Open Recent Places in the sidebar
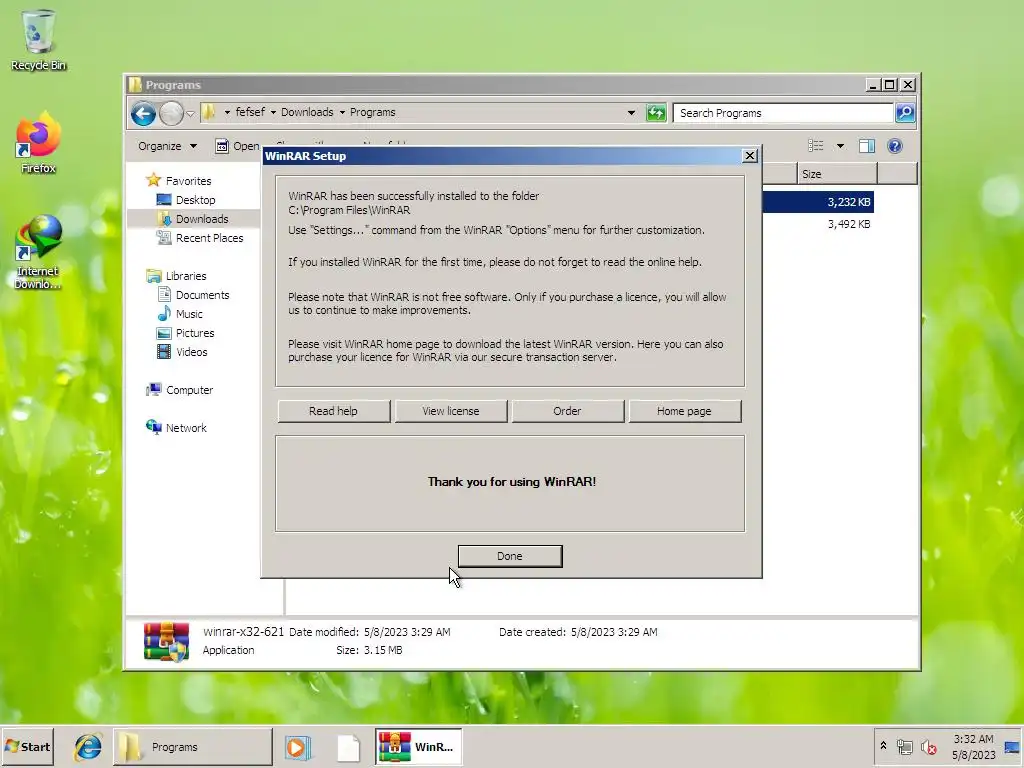This screenshot has width=1024, height=768. point(200,238)
